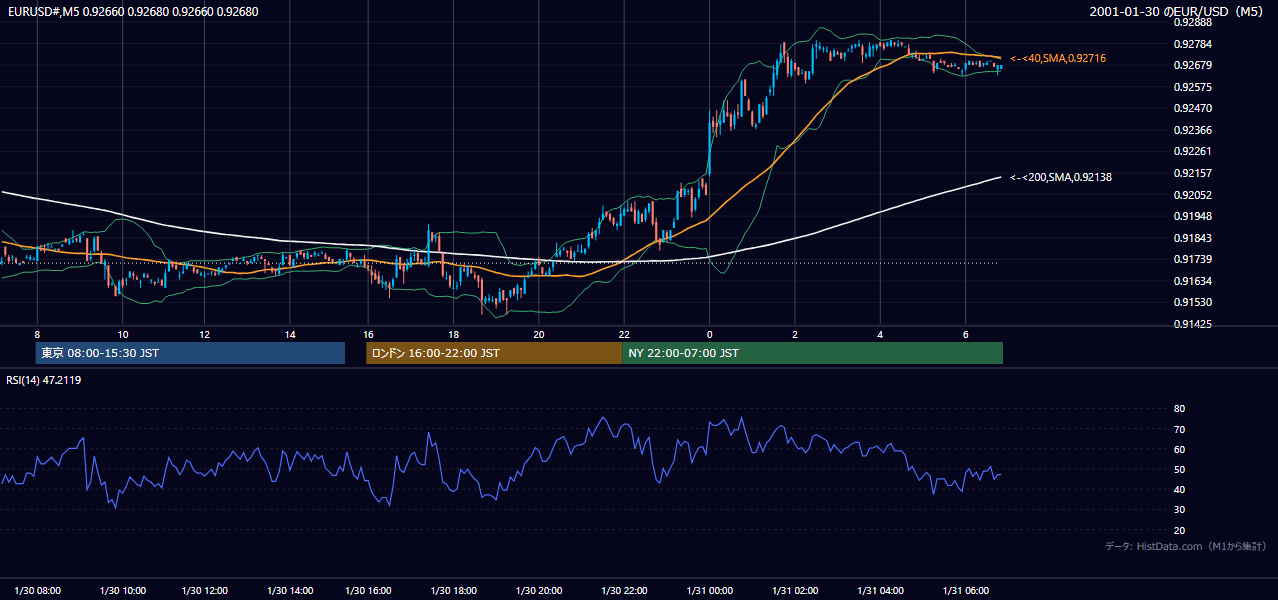The width and height of the screenshot is (1278, 600).
Task: Click the 1/30 16:00 time label
Action: pyautogui.click(x=368, y=591)
